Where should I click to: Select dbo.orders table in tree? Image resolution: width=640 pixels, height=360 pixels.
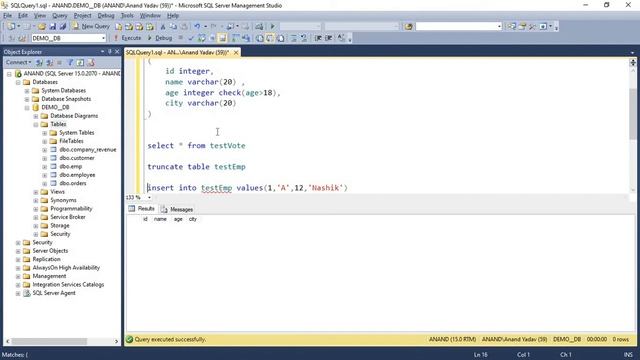pos(73,183)
